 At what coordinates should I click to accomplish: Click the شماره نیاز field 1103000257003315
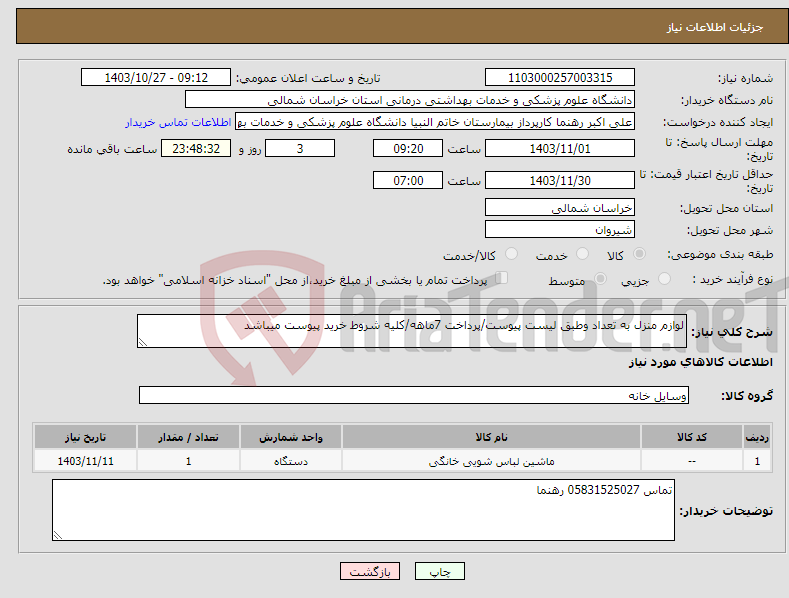pyautogui.click(x=560, y=78)
